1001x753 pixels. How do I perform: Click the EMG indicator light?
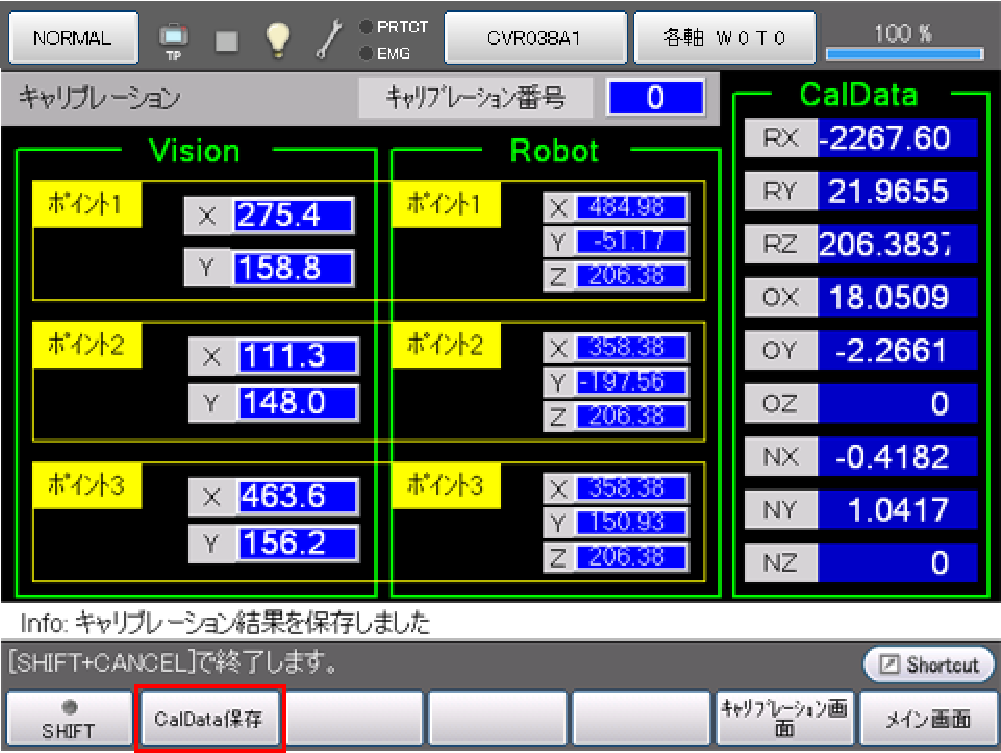[366, 53]
